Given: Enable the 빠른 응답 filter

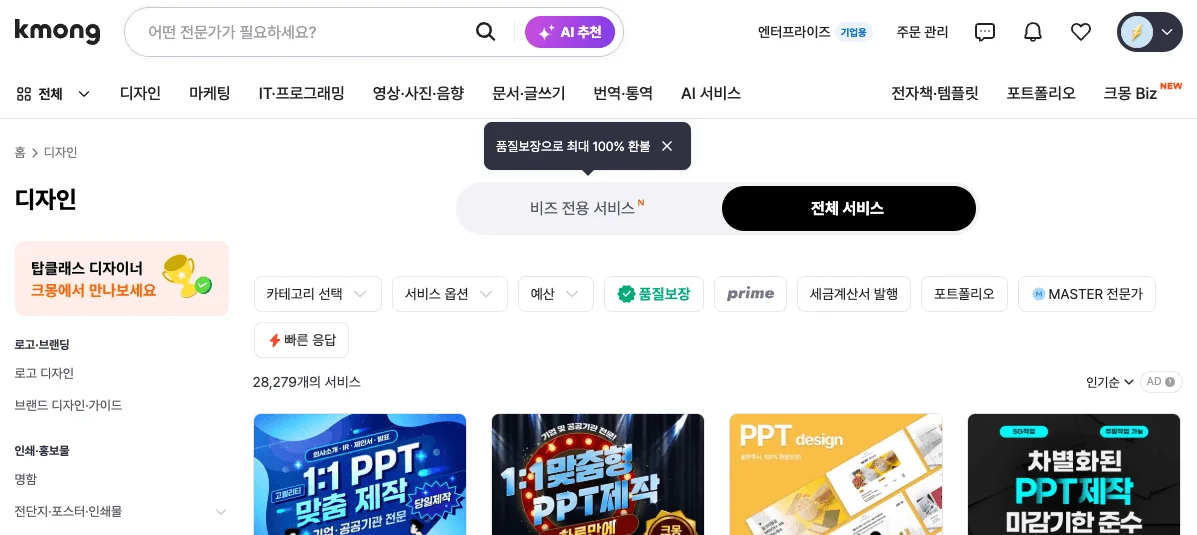Looking at the screenshot, I should click(301, 340).
